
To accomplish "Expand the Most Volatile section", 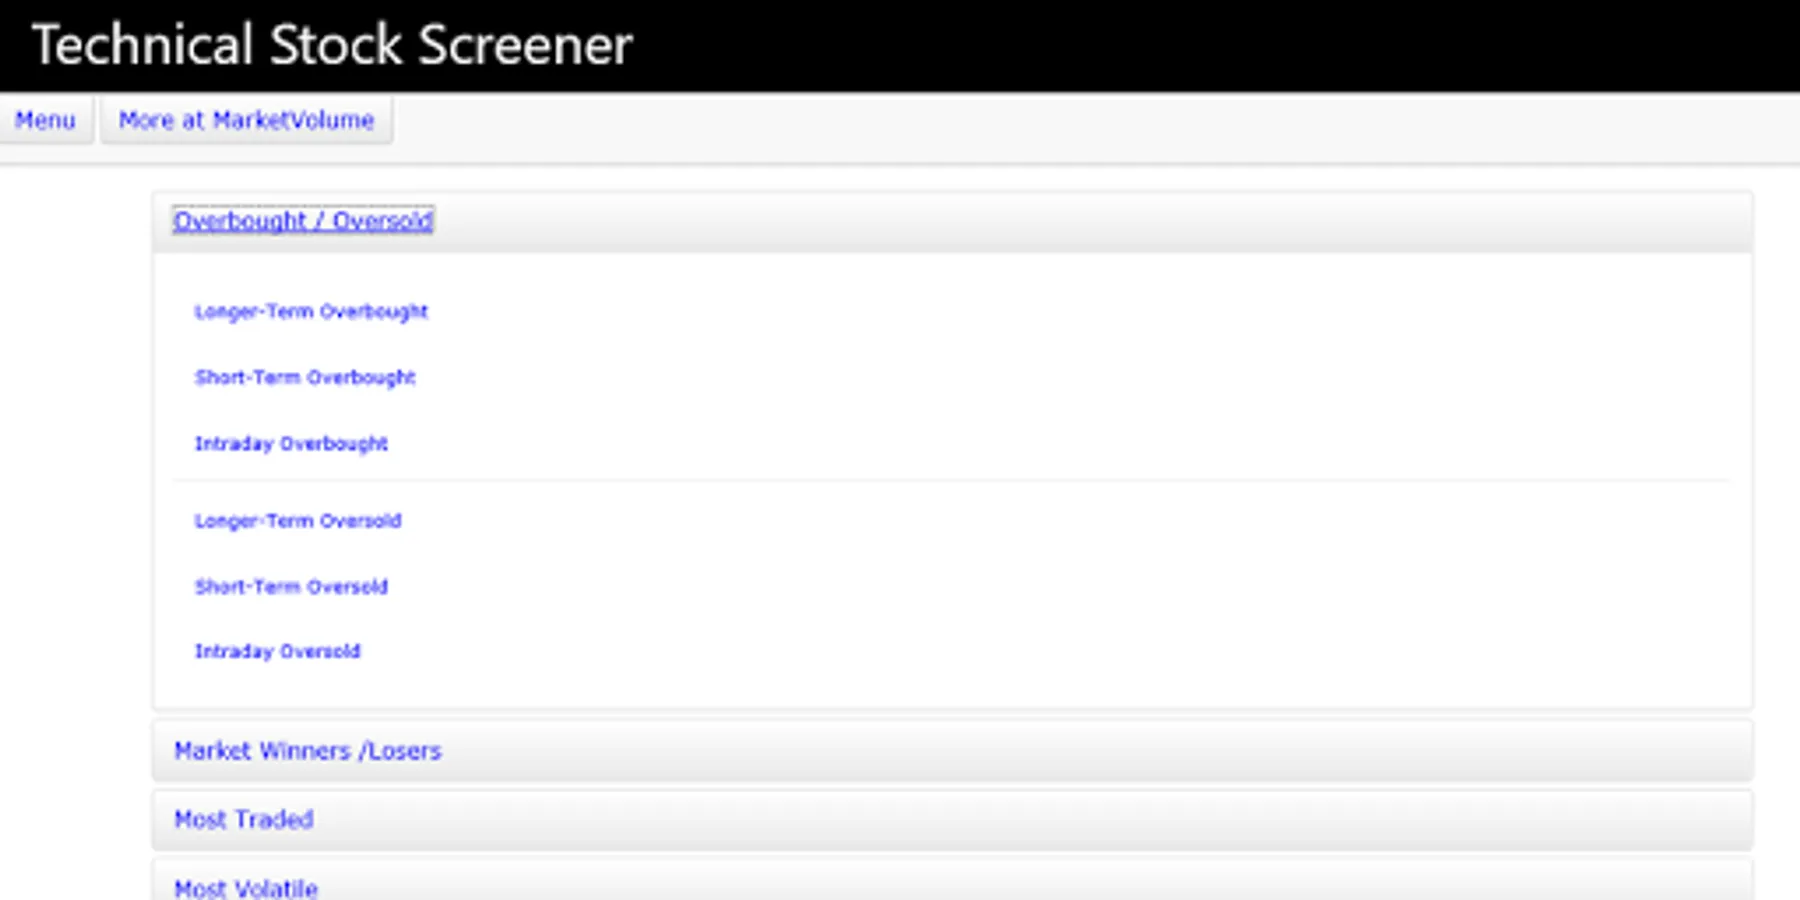I will [246, 888].
